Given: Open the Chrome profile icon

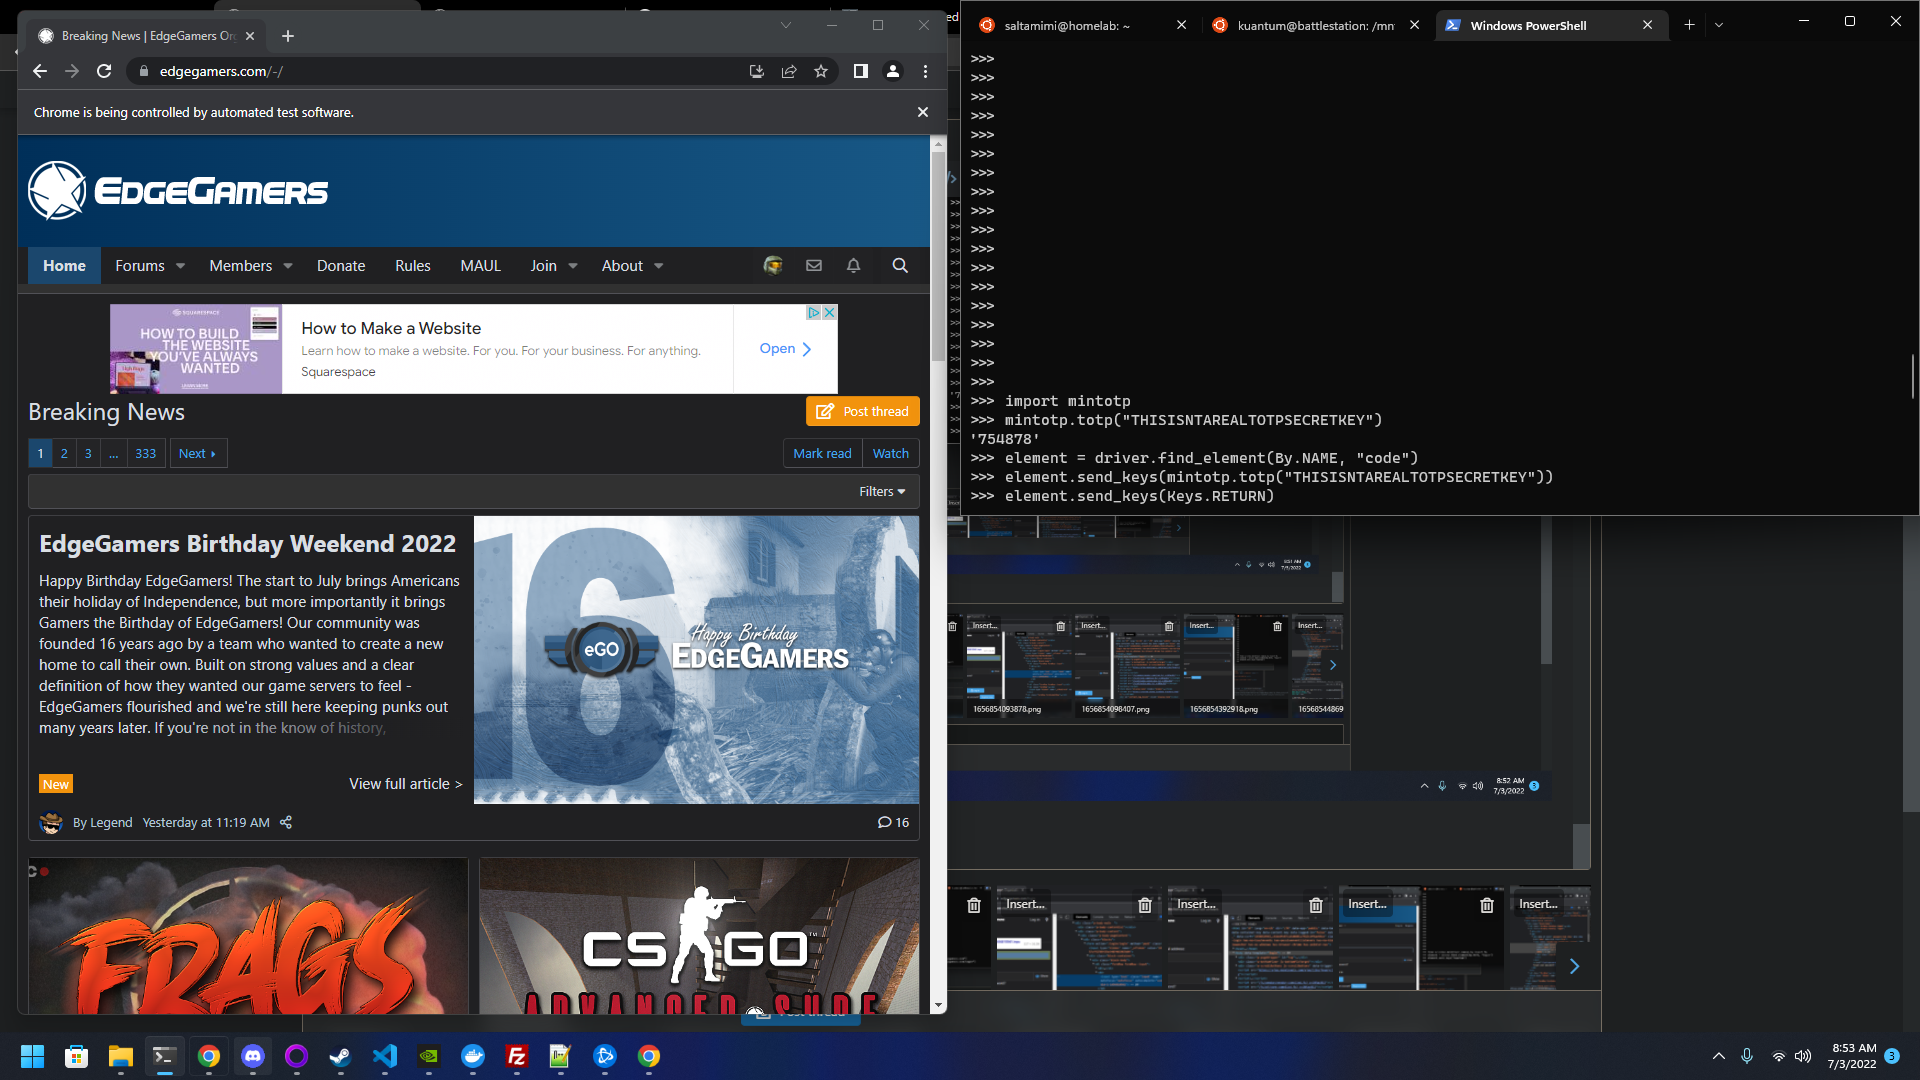Looking at the screenshot, I should 893,71.
